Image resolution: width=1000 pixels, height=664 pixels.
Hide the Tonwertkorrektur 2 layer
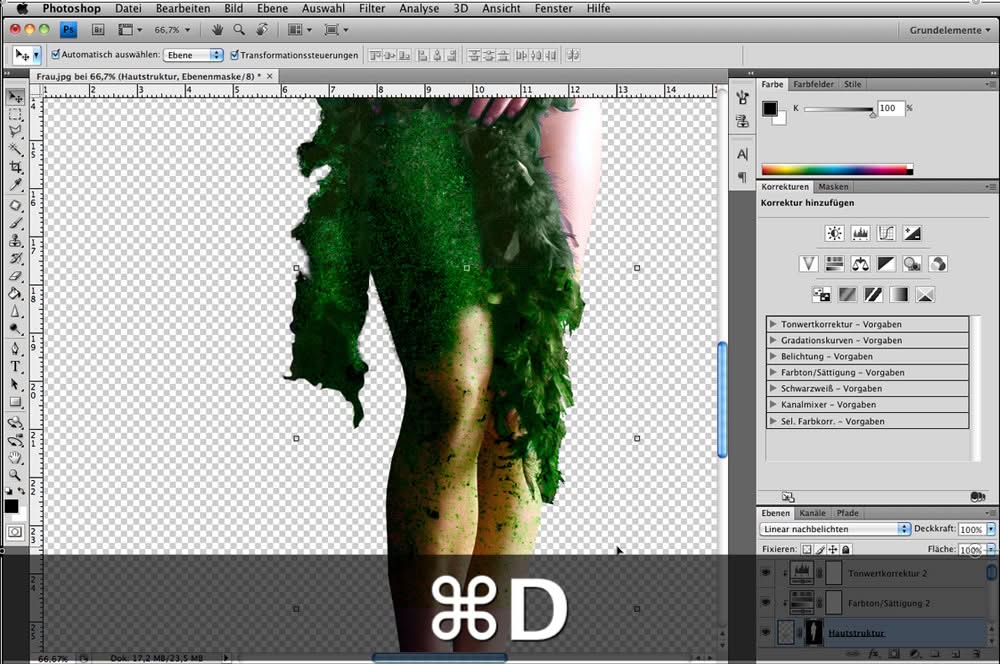pyautogui.click(x=766, y=573)
